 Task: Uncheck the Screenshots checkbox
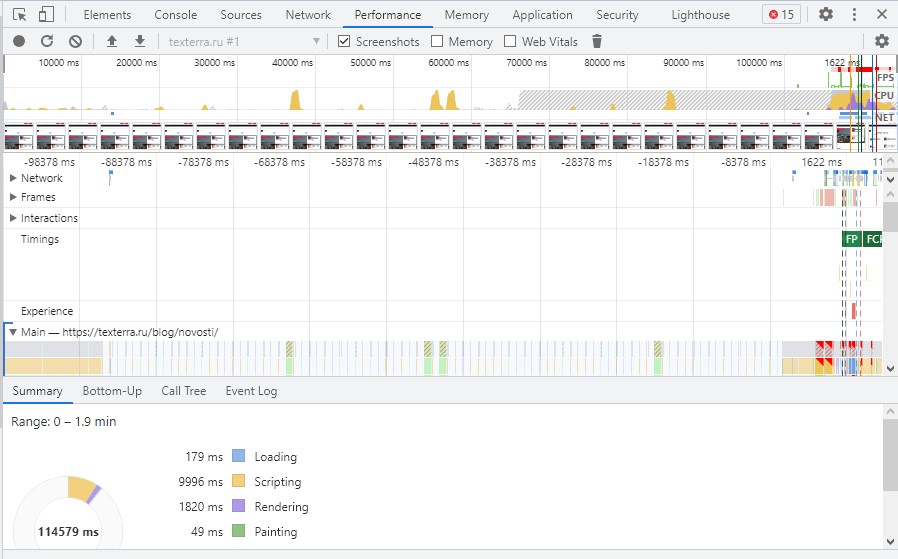[x=344, y=42]
